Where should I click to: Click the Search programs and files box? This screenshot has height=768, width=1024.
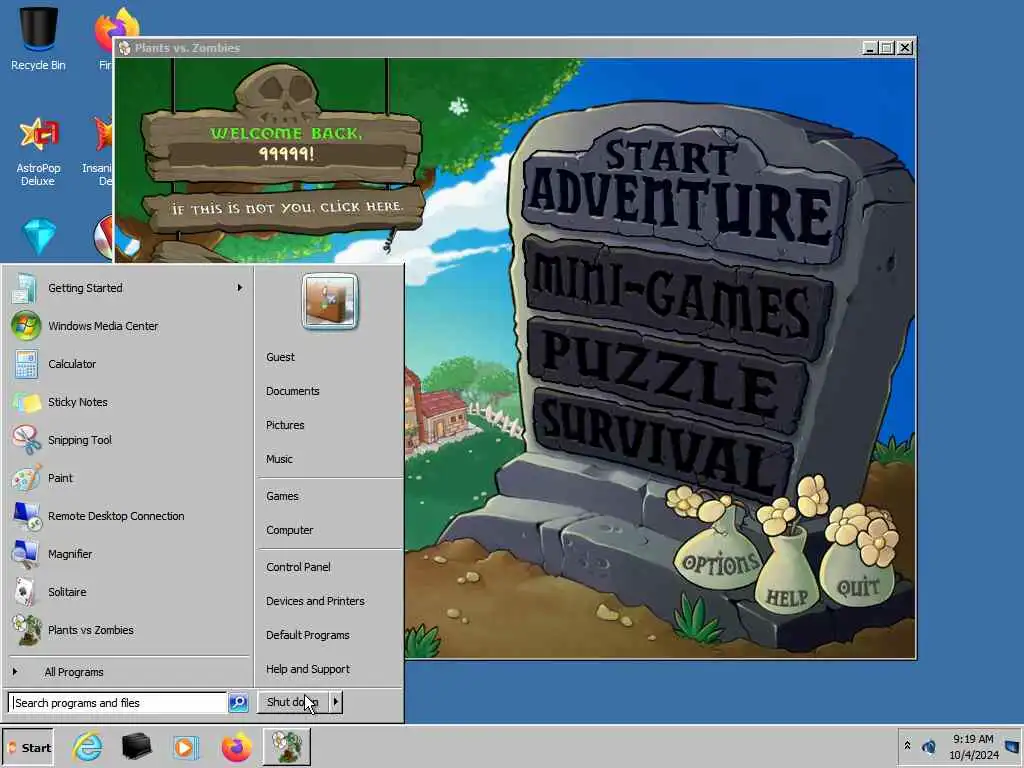pyautogui.click(x=118, y=703)
